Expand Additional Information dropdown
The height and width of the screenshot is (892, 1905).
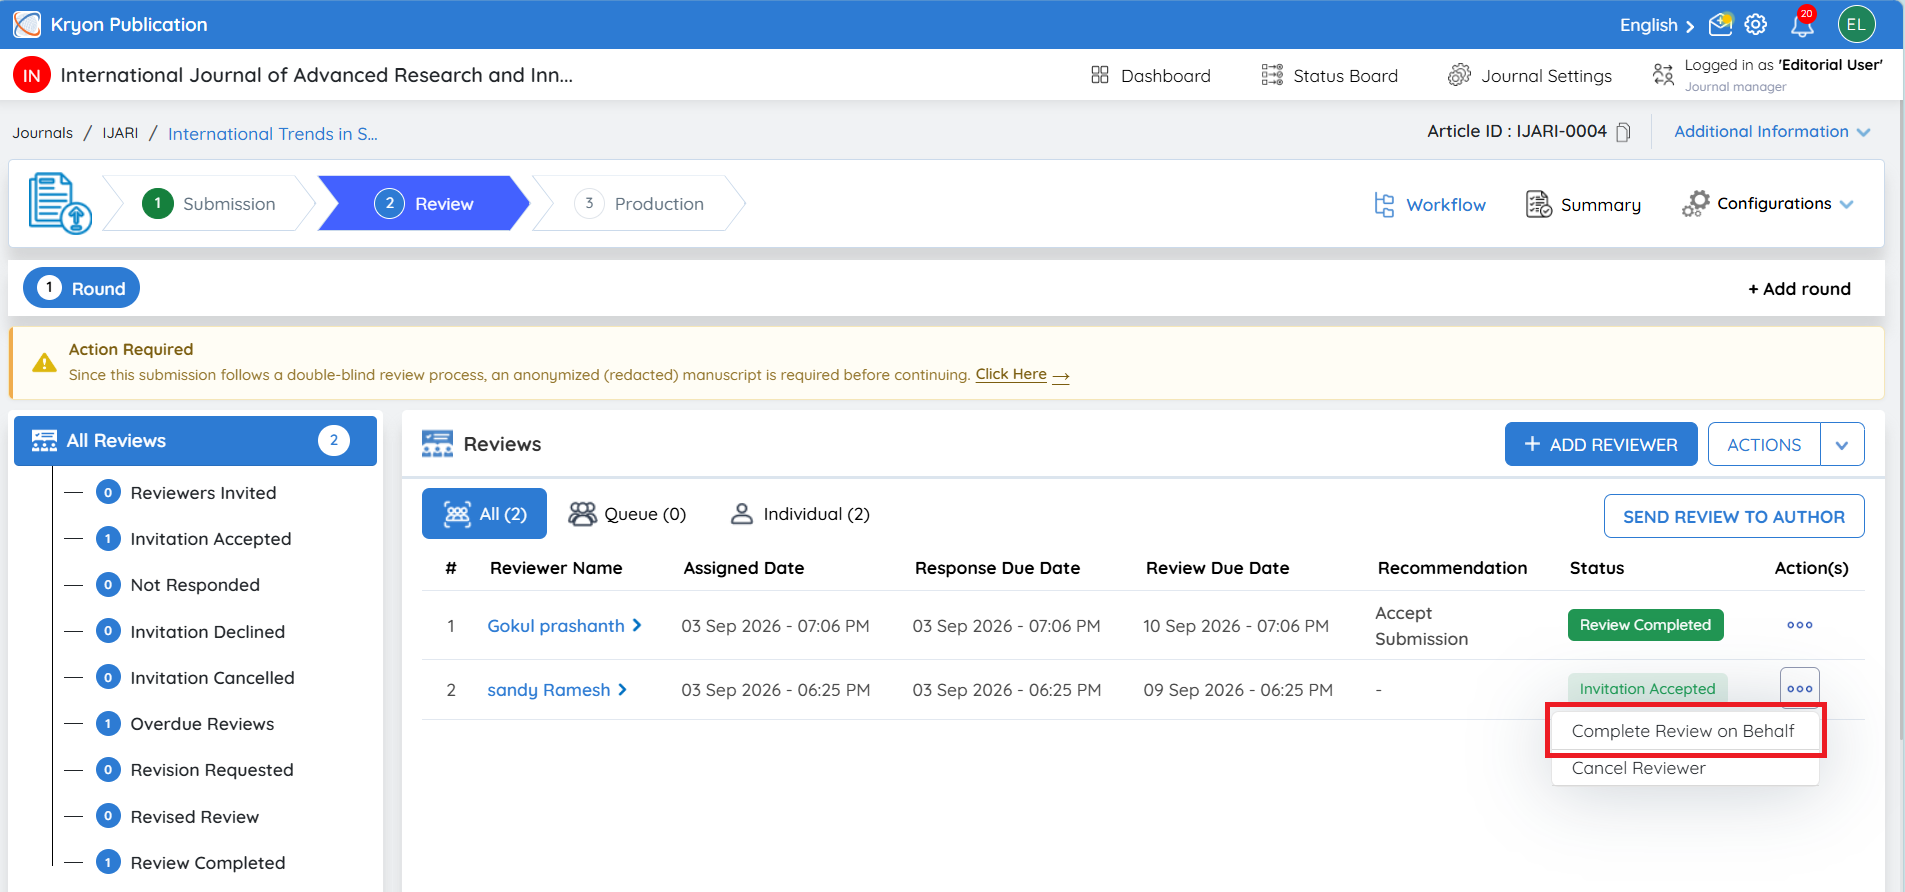[x=1772, y=131]
